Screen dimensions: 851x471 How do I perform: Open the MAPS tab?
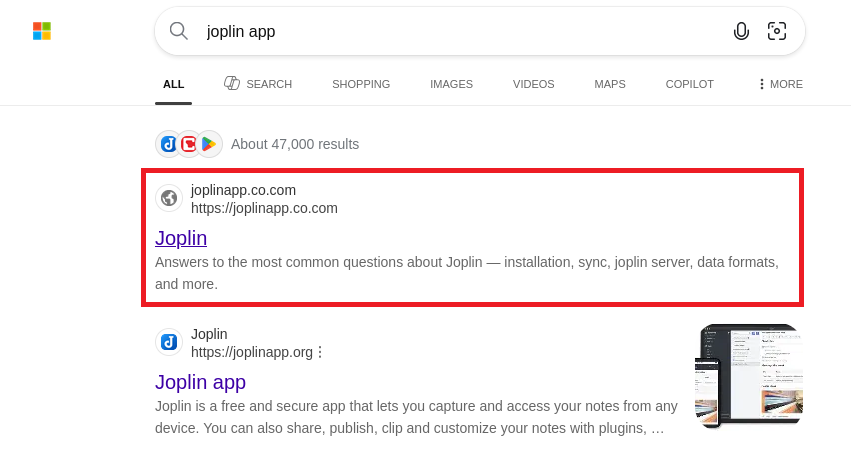coord(609,84)
